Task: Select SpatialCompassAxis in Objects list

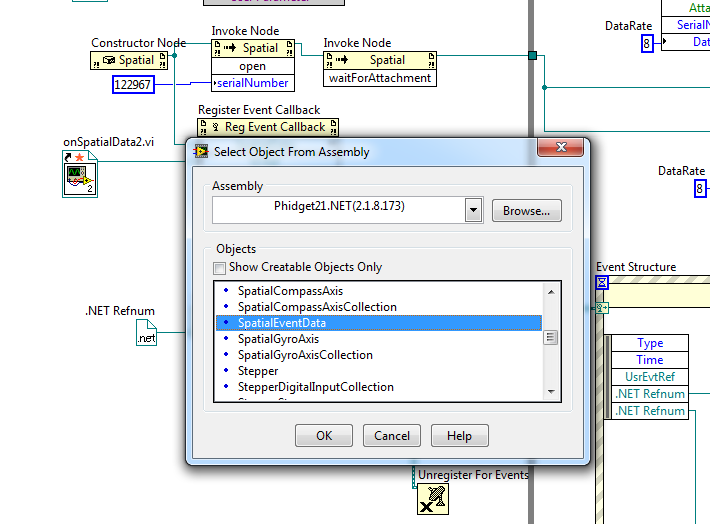Action: click(x=291, y=291)
